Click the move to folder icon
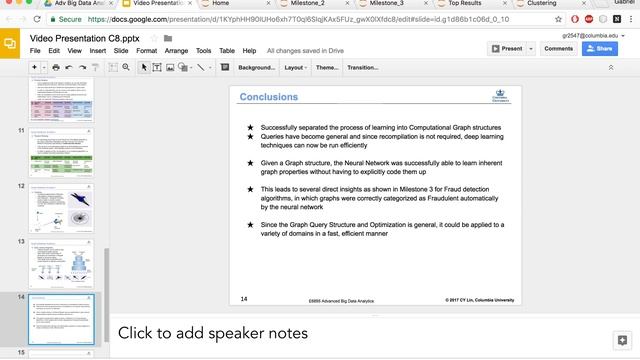The height and width of the screenshot is (360, 640). 168,38
